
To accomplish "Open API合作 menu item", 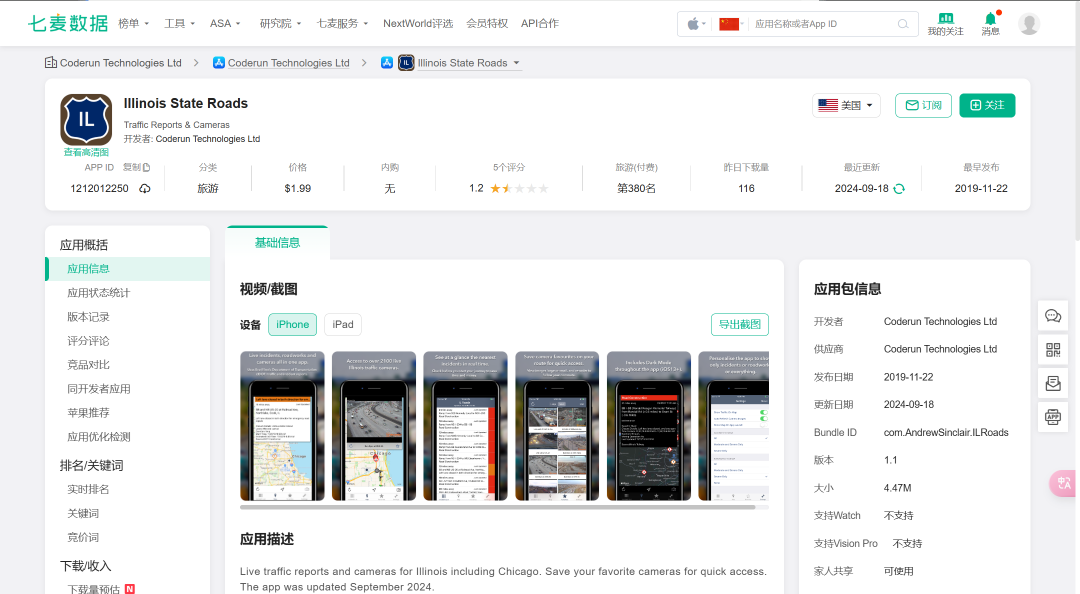I will tap(540, 23).
